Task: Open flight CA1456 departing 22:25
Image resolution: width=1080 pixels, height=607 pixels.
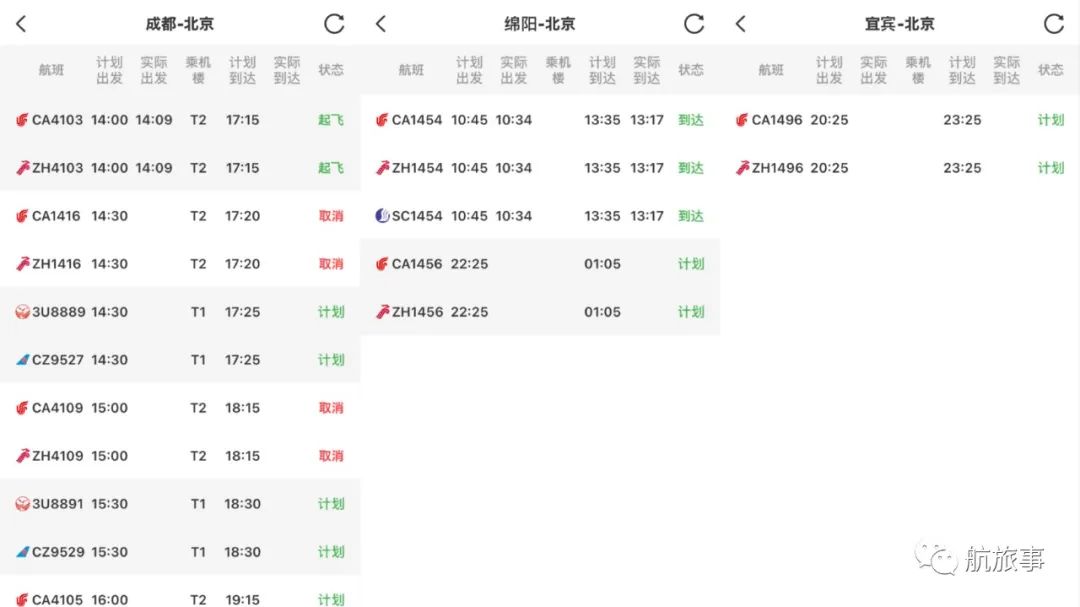Action: point(540,264)
